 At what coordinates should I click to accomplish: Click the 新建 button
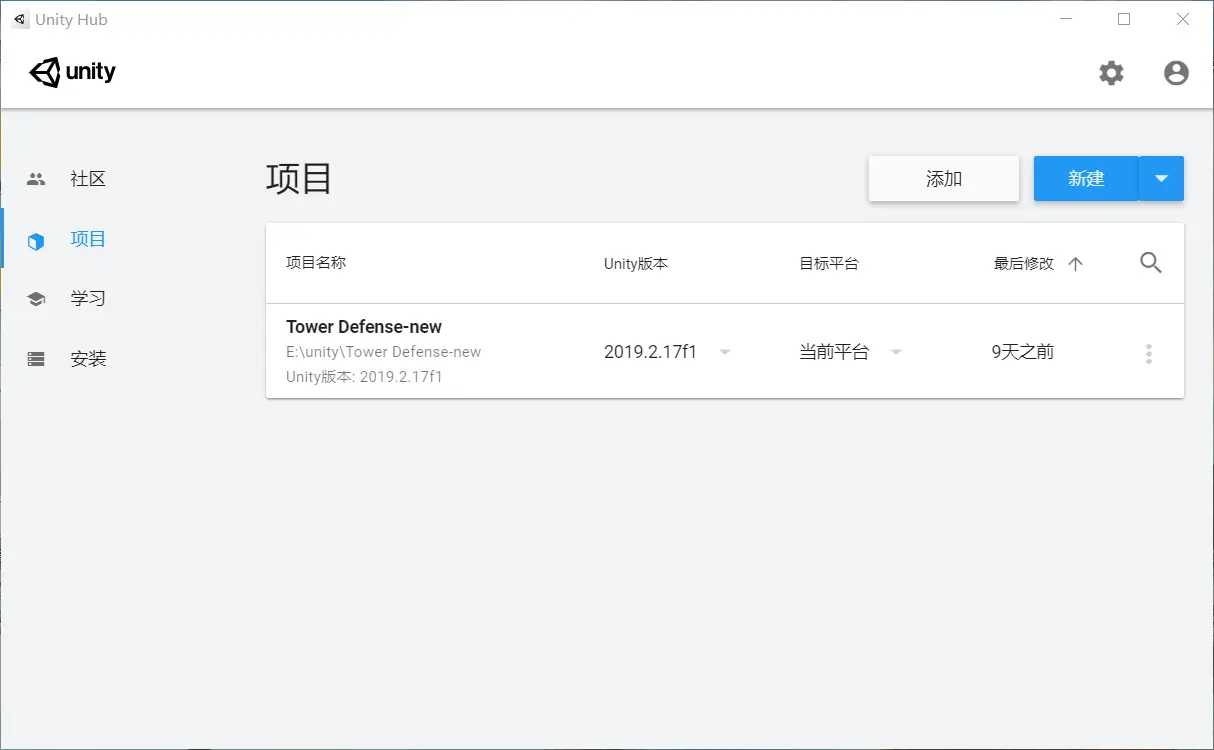1086,178
